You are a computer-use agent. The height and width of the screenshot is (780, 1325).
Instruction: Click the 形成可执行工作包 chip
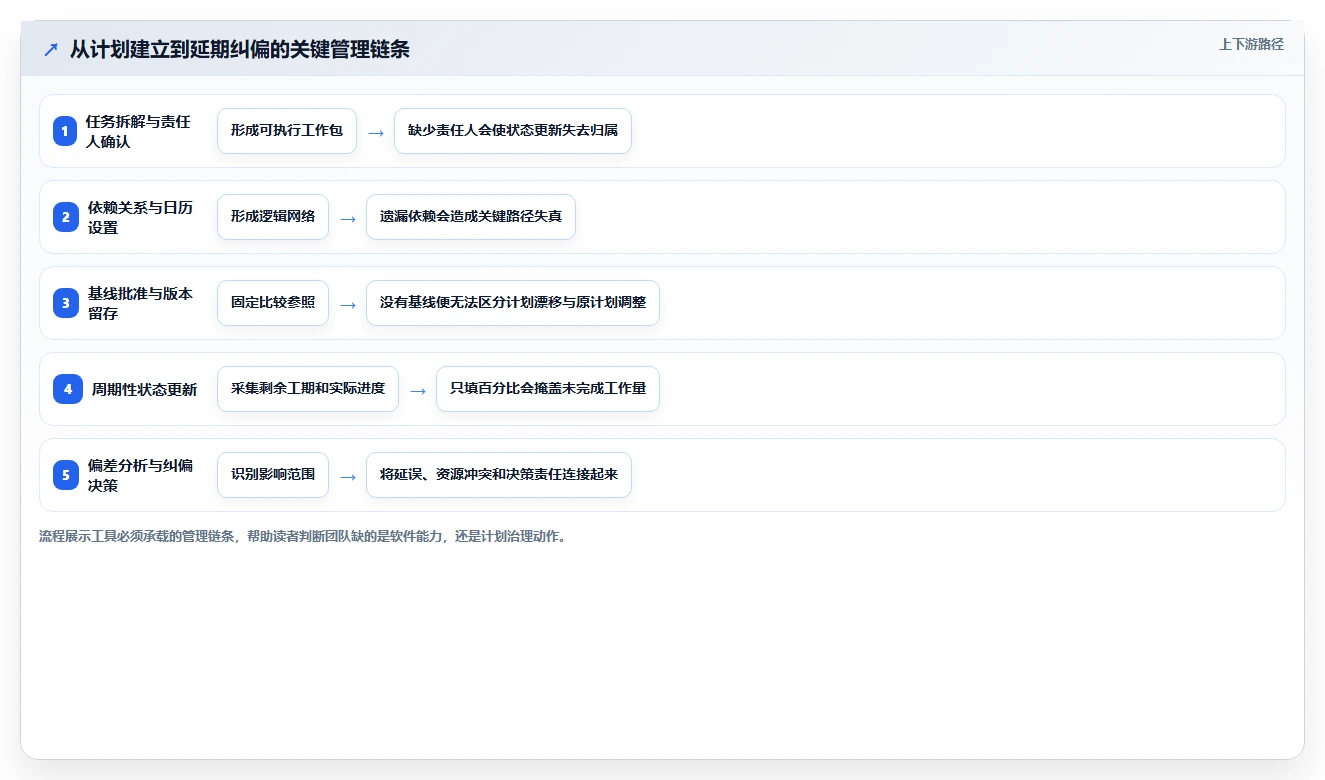click(287, 131)
